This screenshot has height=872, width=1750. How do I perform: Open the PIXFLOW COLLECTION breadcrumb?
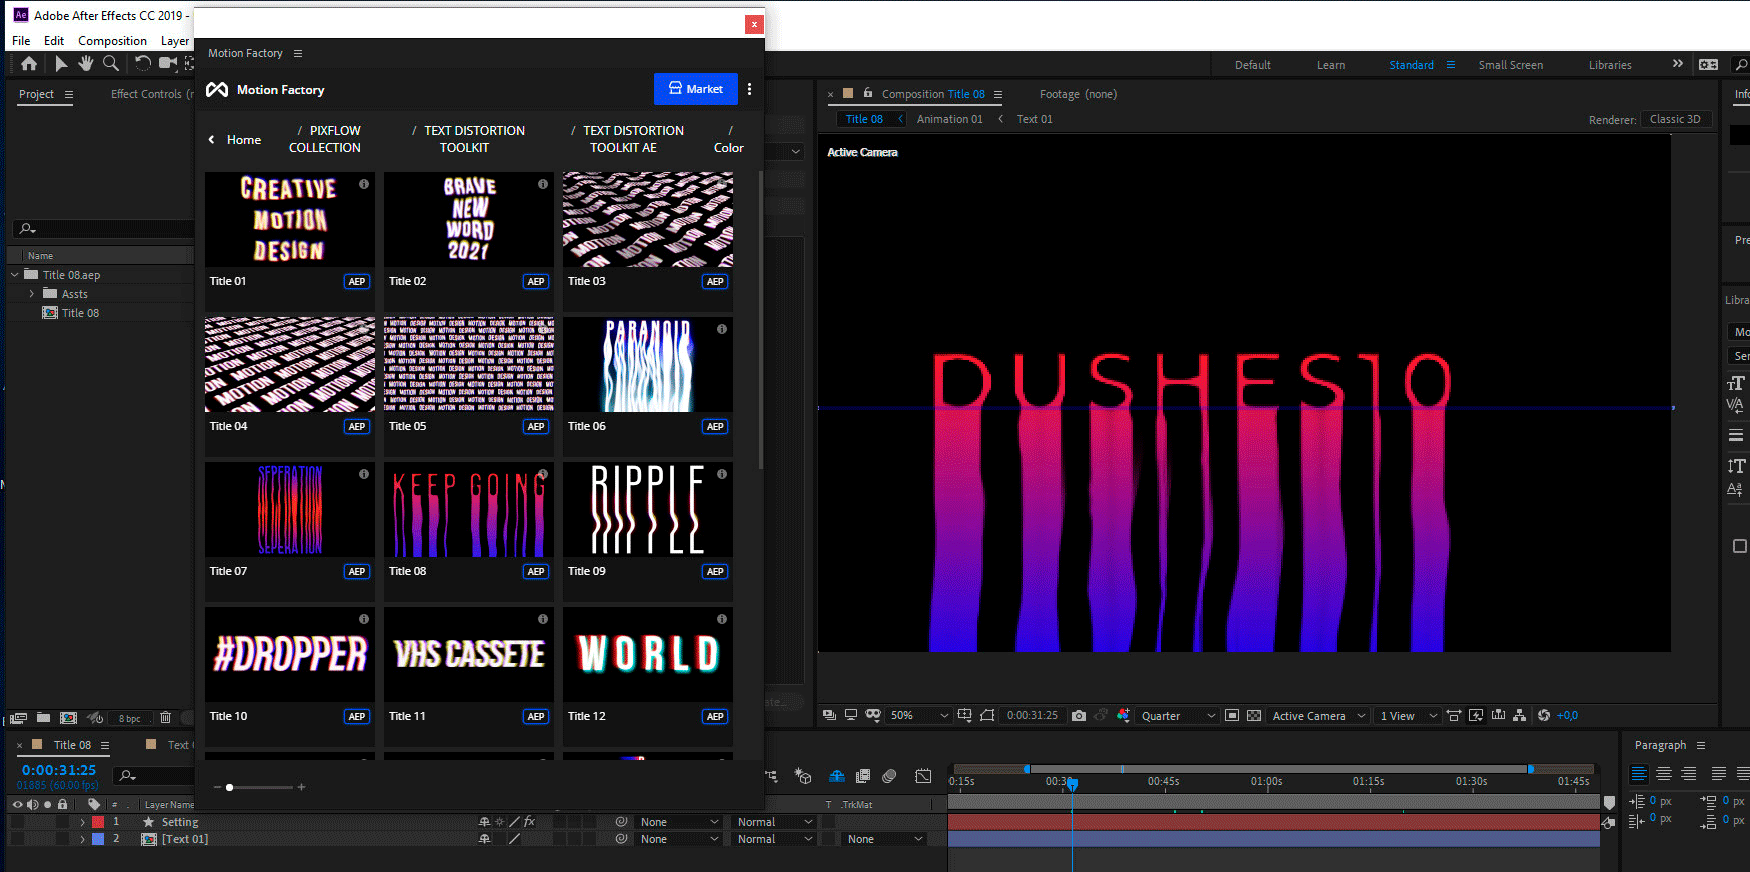[x=325, y=139]
